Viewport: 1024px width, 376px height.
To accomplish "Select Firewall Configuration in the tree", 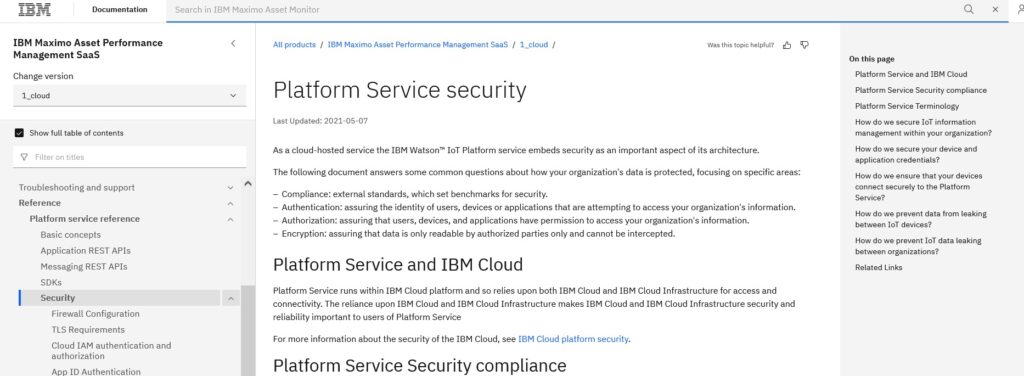I will click(95, 314).
